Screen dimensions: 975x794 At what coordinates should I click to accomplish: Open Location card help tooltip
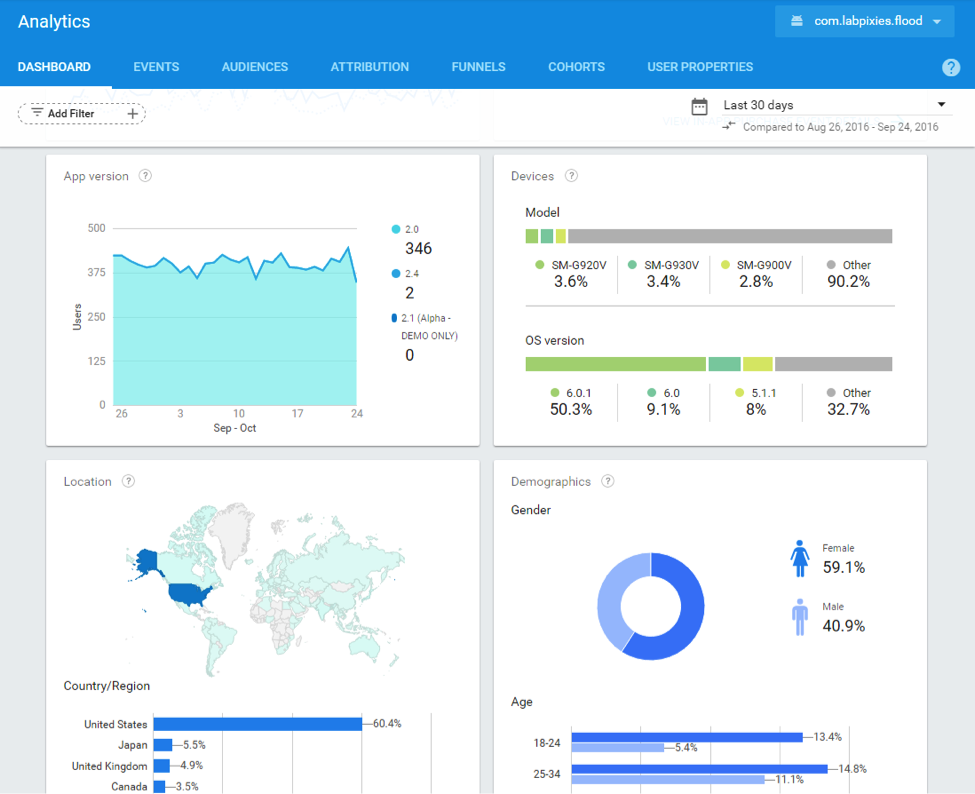point(128,481)
